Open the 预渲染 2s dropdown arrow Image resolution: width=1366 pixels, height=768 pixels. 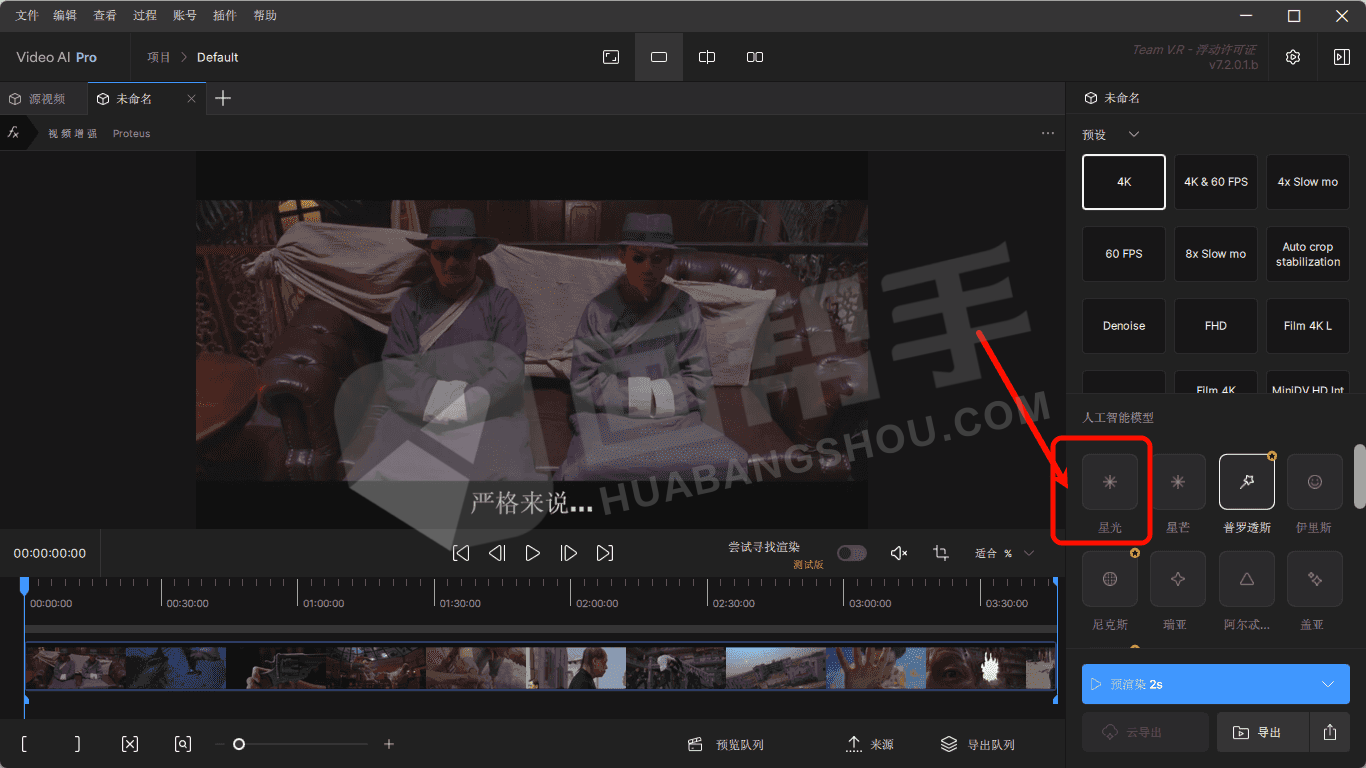pos(1328,684)
